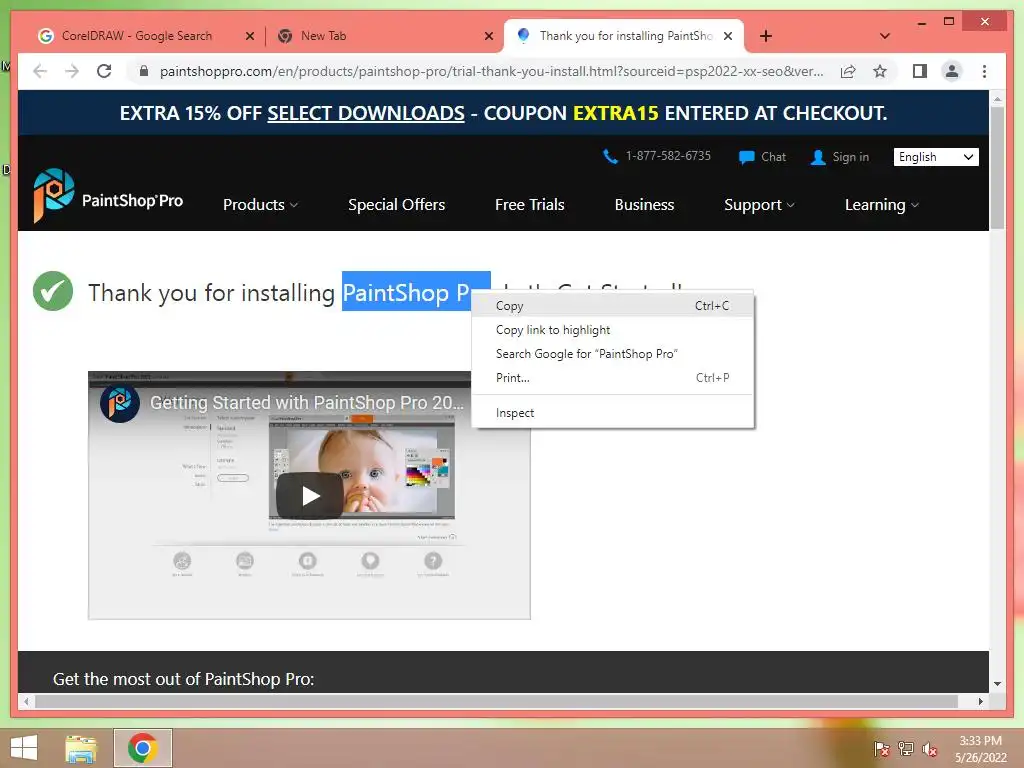This screenshot has height=768, width=1024.
Task: Select the Thank you for installing tab
Action: pos(626,36)
